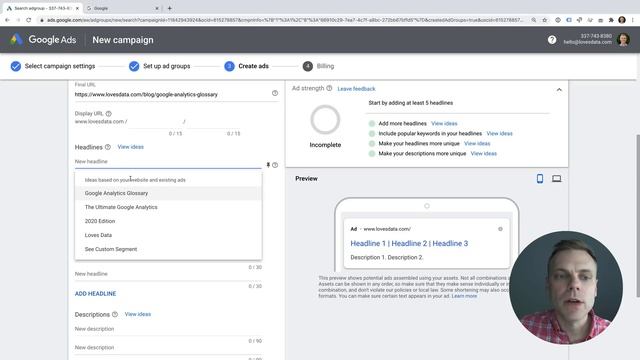Open a new browser tab

(x=170, y=8)
